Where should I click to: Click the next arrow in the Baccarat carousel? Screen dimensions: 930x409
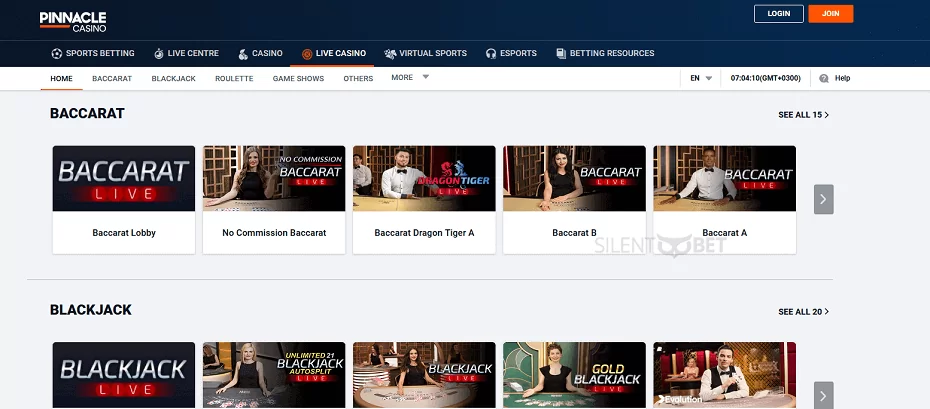pyautogui.click(x=823, y=199)
